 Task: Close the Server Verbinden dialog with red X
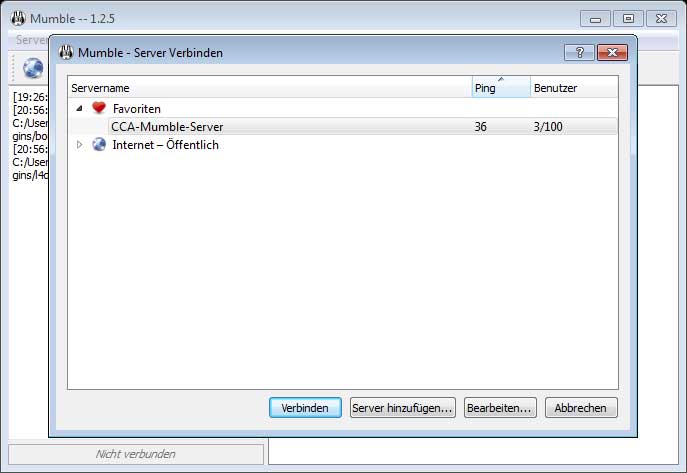click(609, 52)
